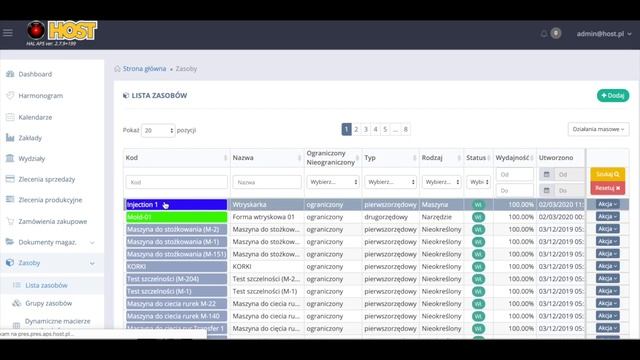Open Akcja menu for Mold-01

(x=607, y=216)
